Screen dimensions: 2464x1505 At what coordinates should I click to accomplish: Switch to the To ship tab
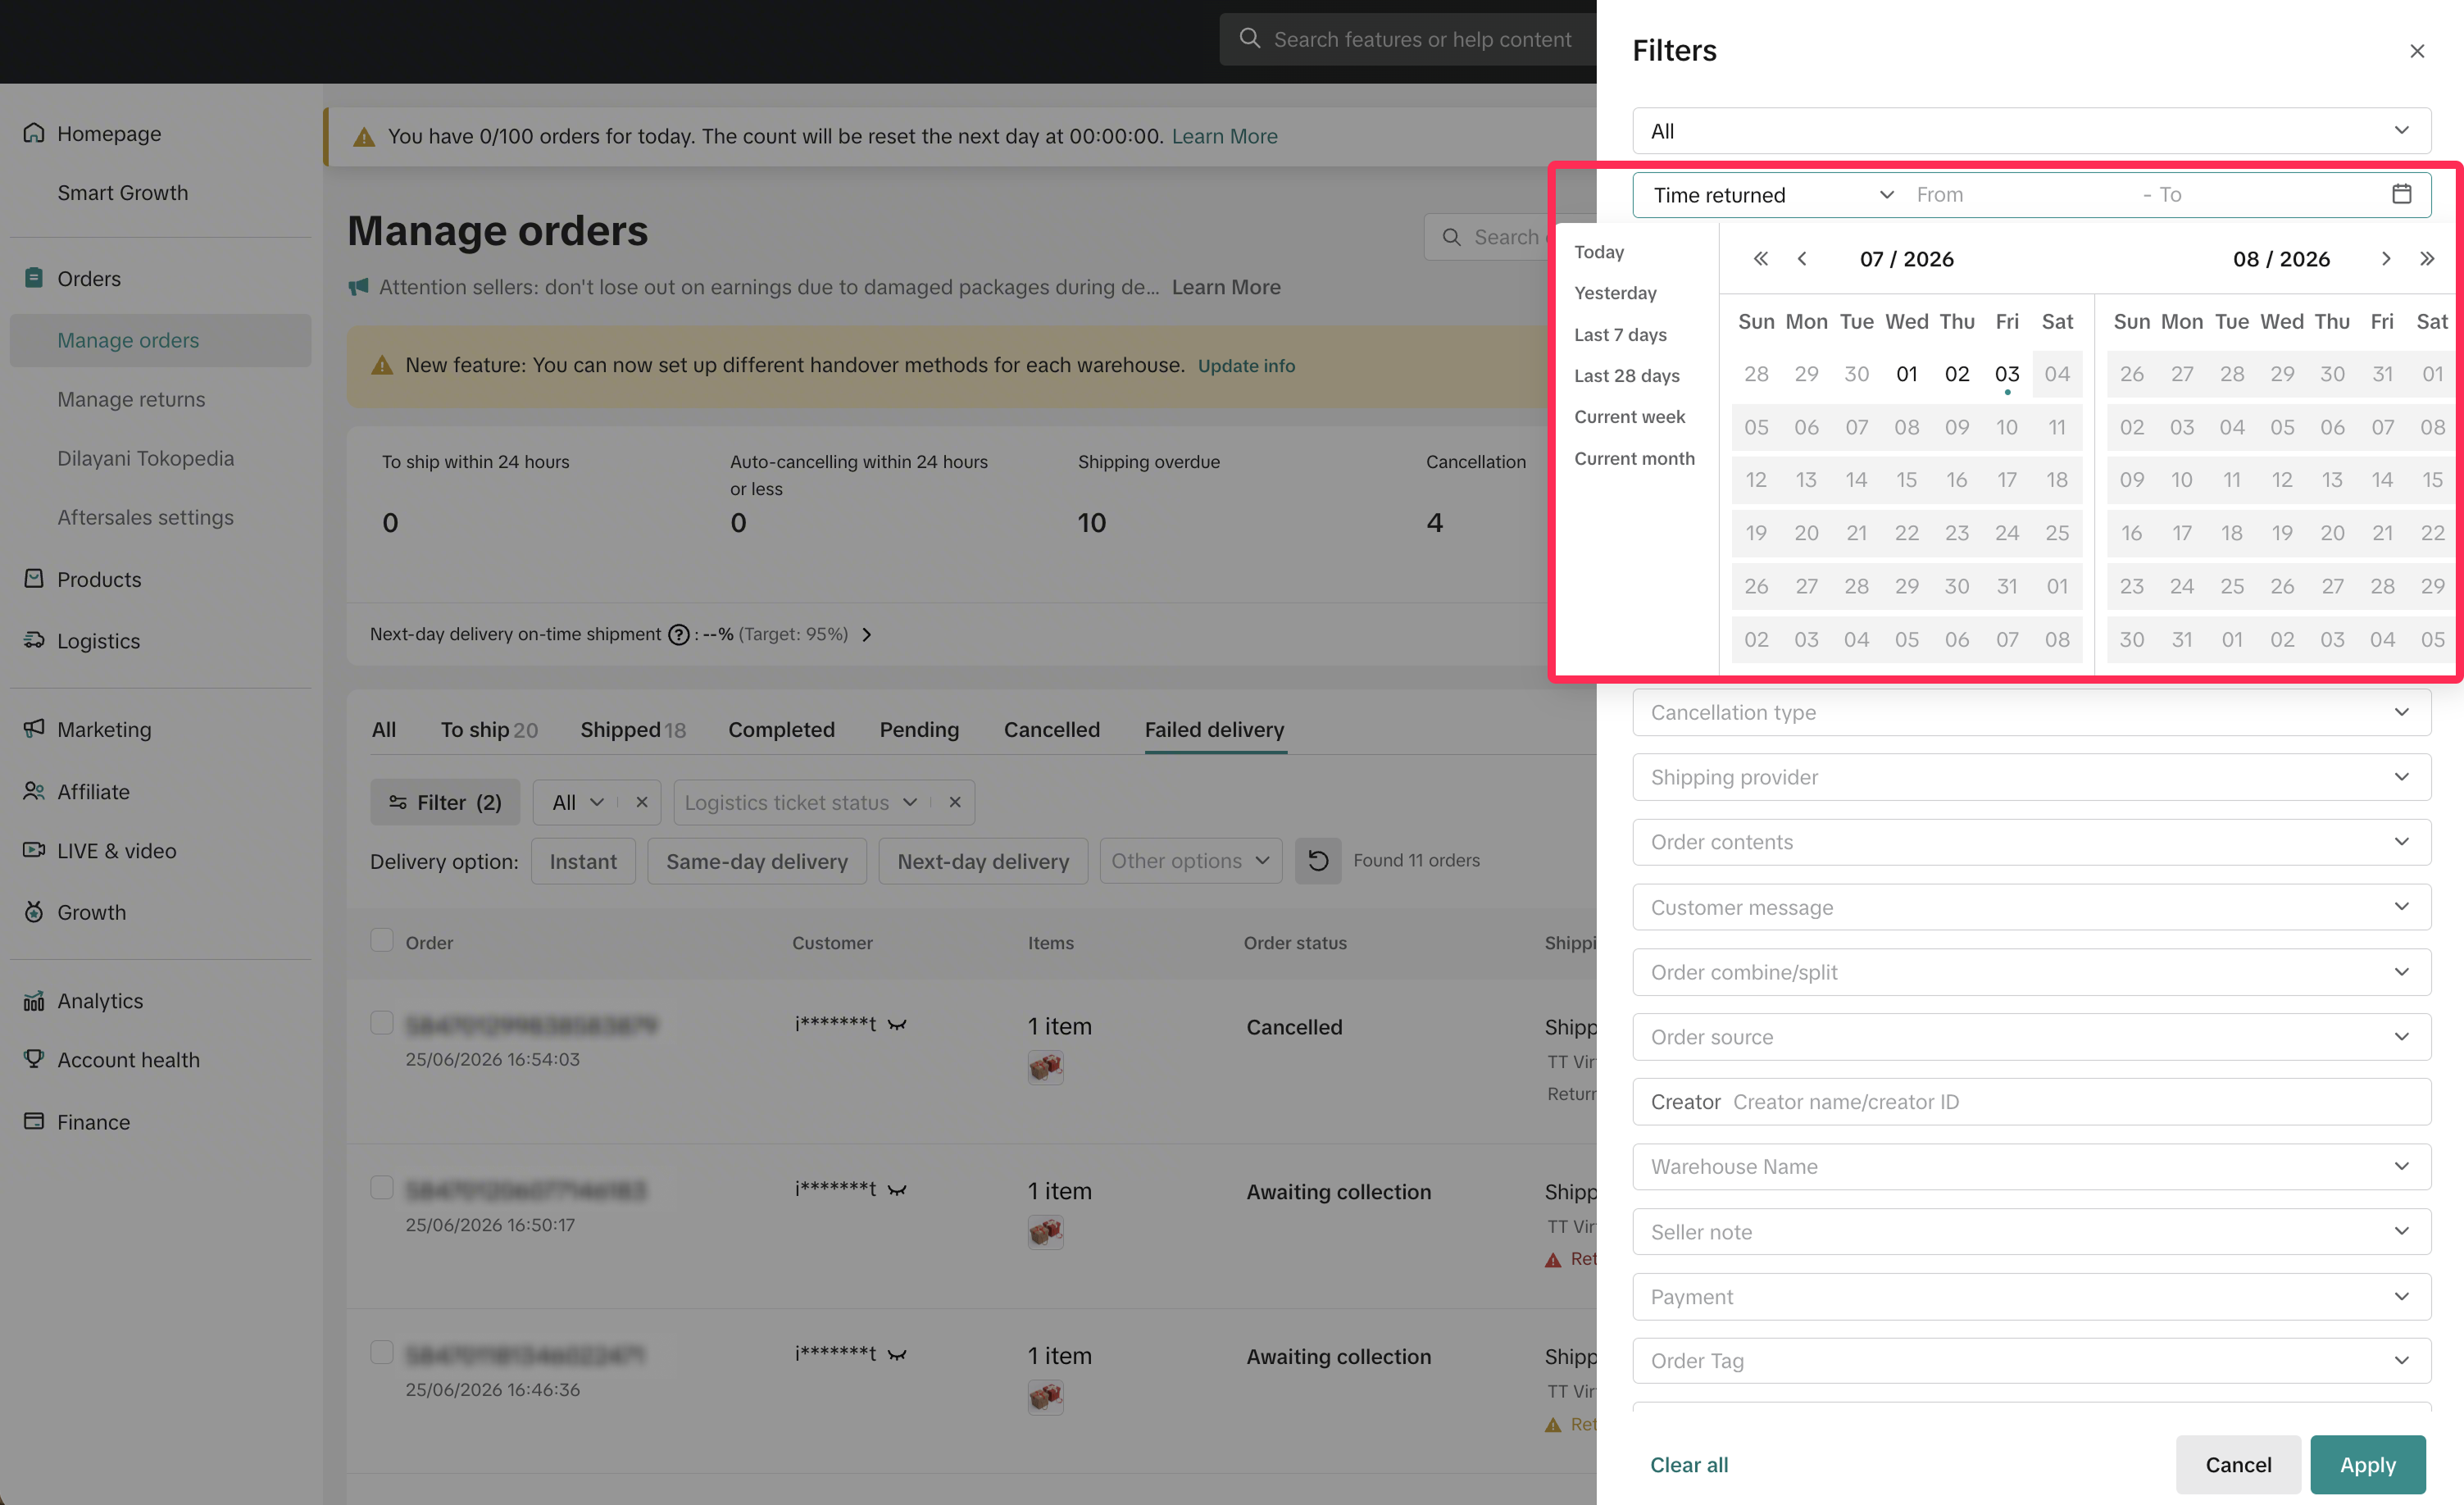click(x=489, y=730)
